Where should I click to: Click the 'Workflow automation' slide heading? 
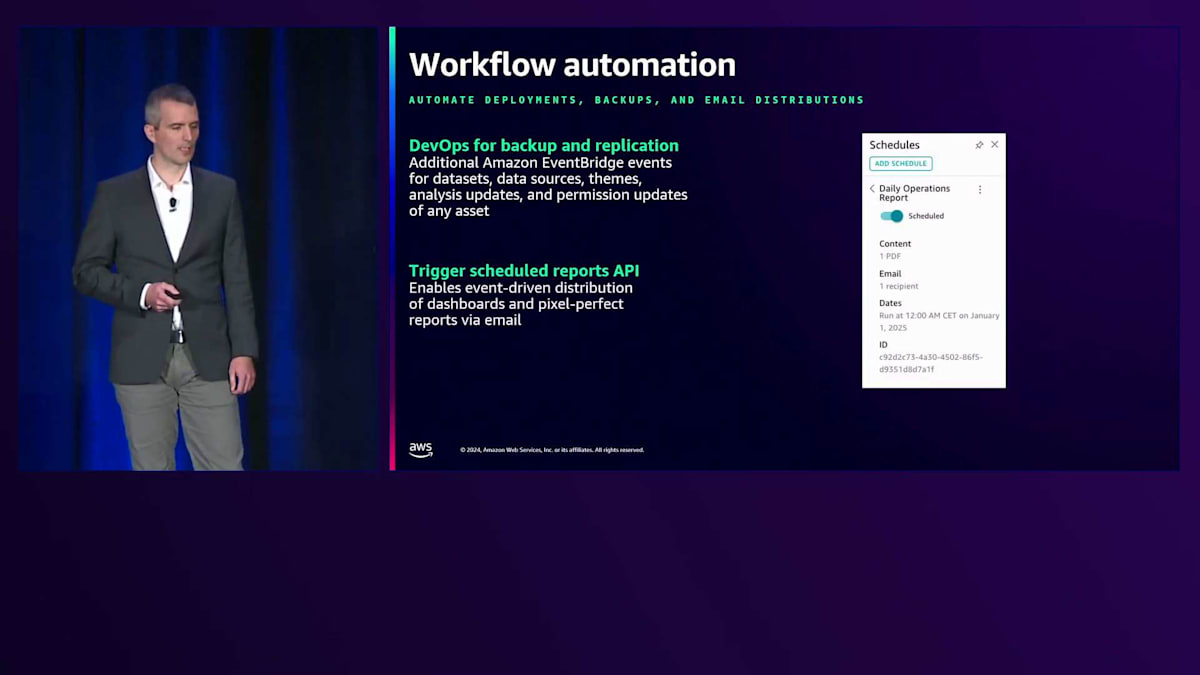click(572, 64)
